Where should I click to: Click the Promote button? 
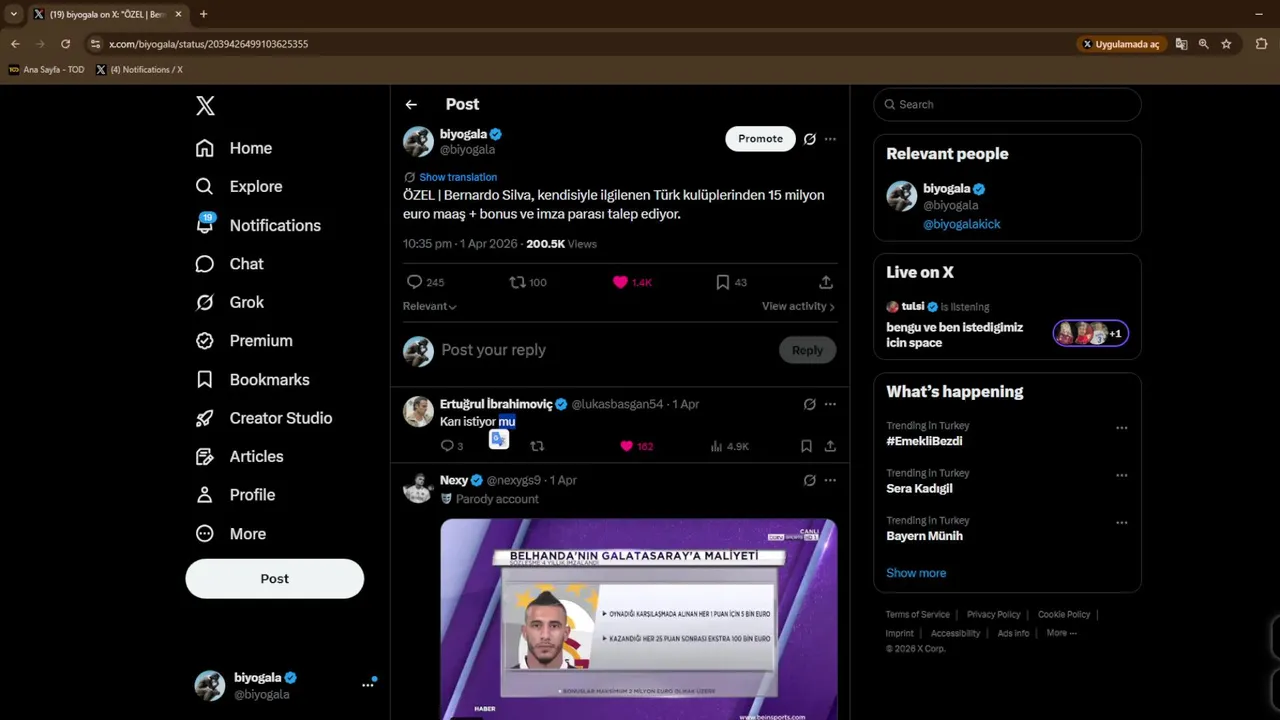click(x=760, y=139)
